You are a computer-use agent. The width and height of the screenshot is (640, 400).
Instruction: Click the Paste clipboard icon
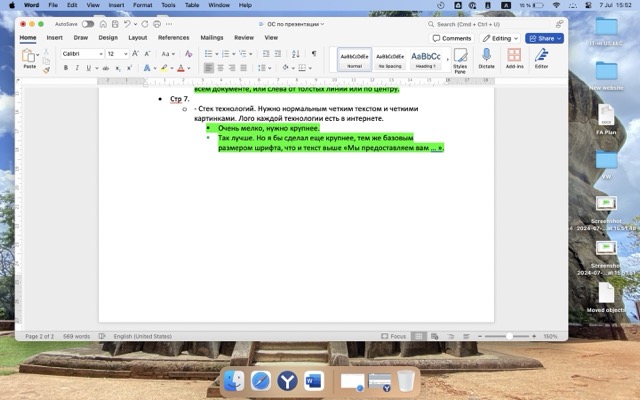click(x=29, y=56)
